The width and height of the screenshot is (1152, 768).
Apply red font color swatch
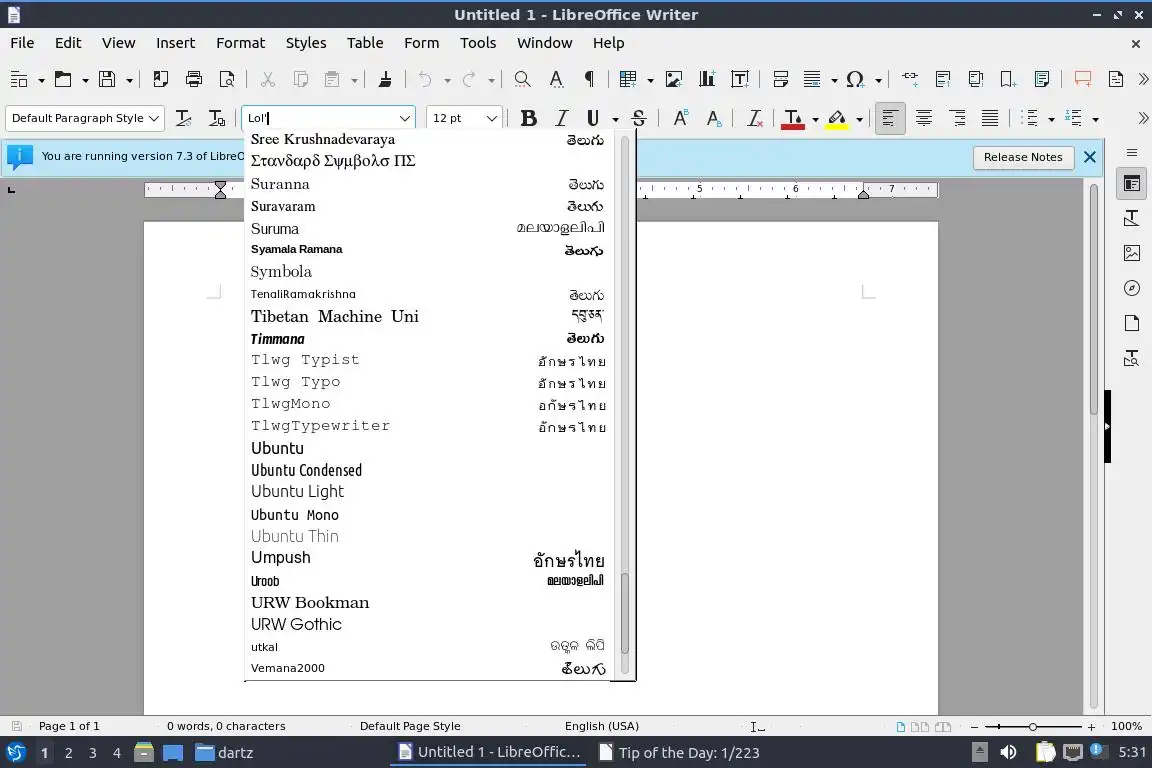[x=792, y=118]
